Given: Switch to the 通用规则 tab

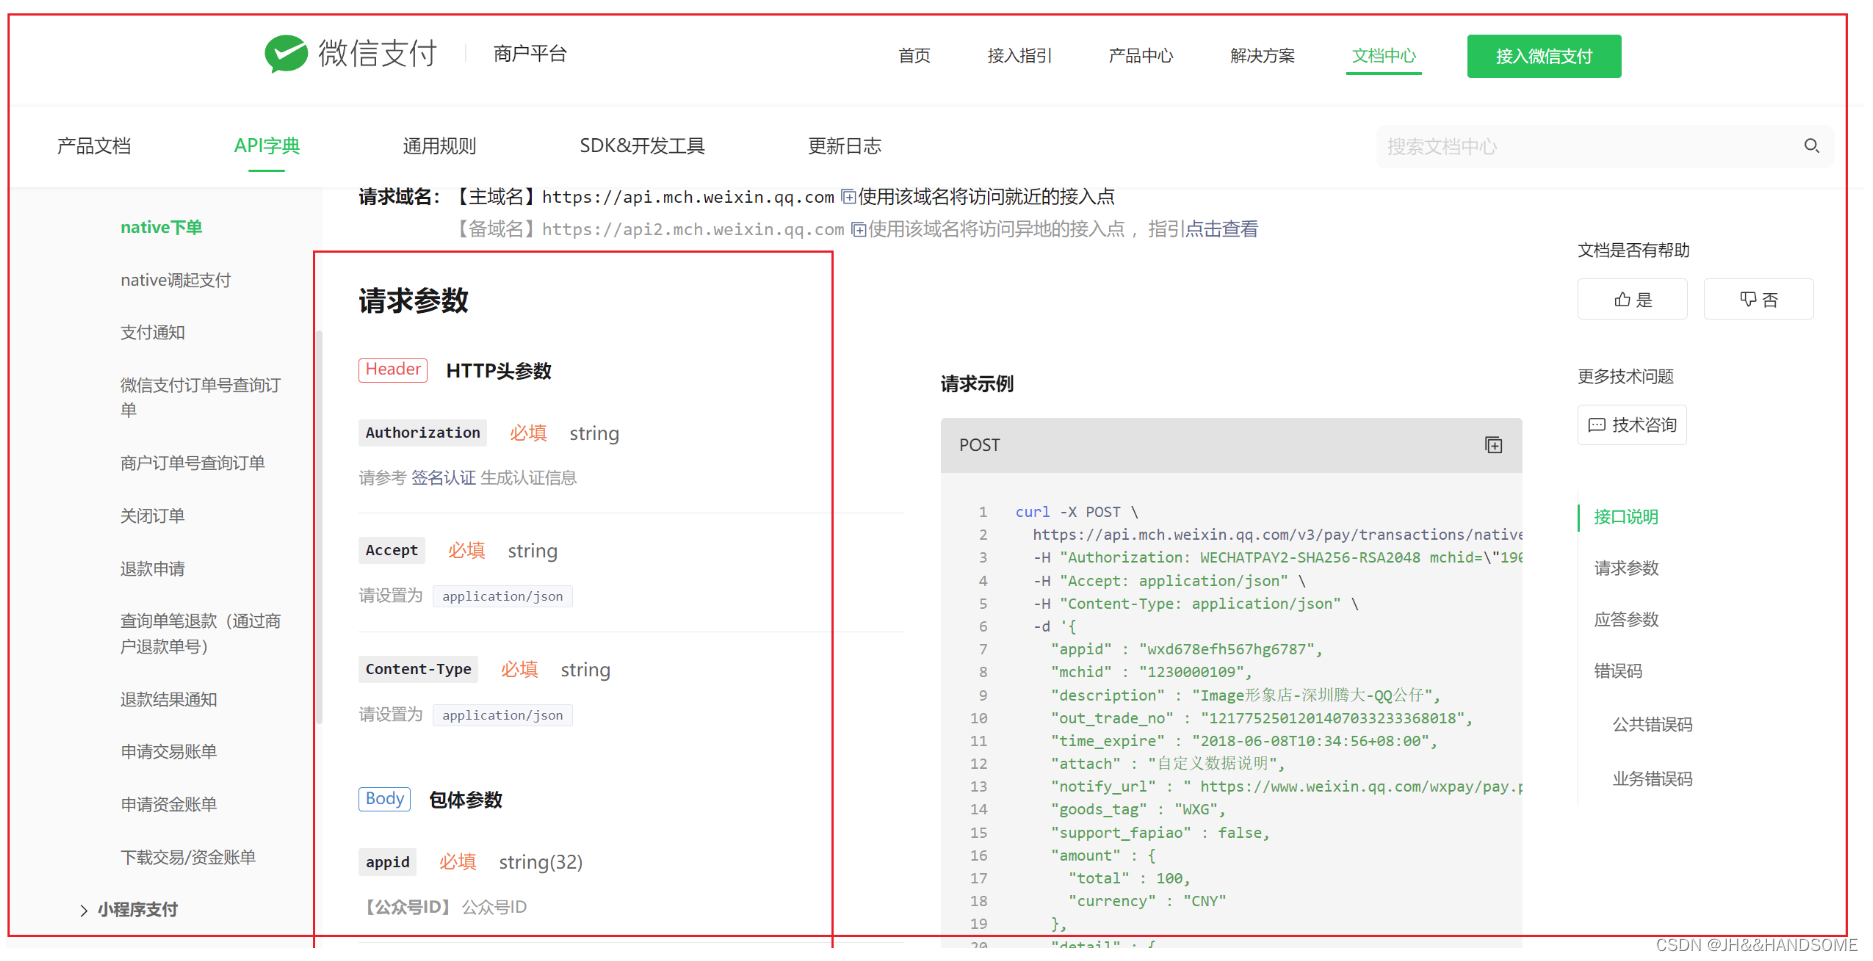Looking at the screenshot, I should [x=439, y=146].
